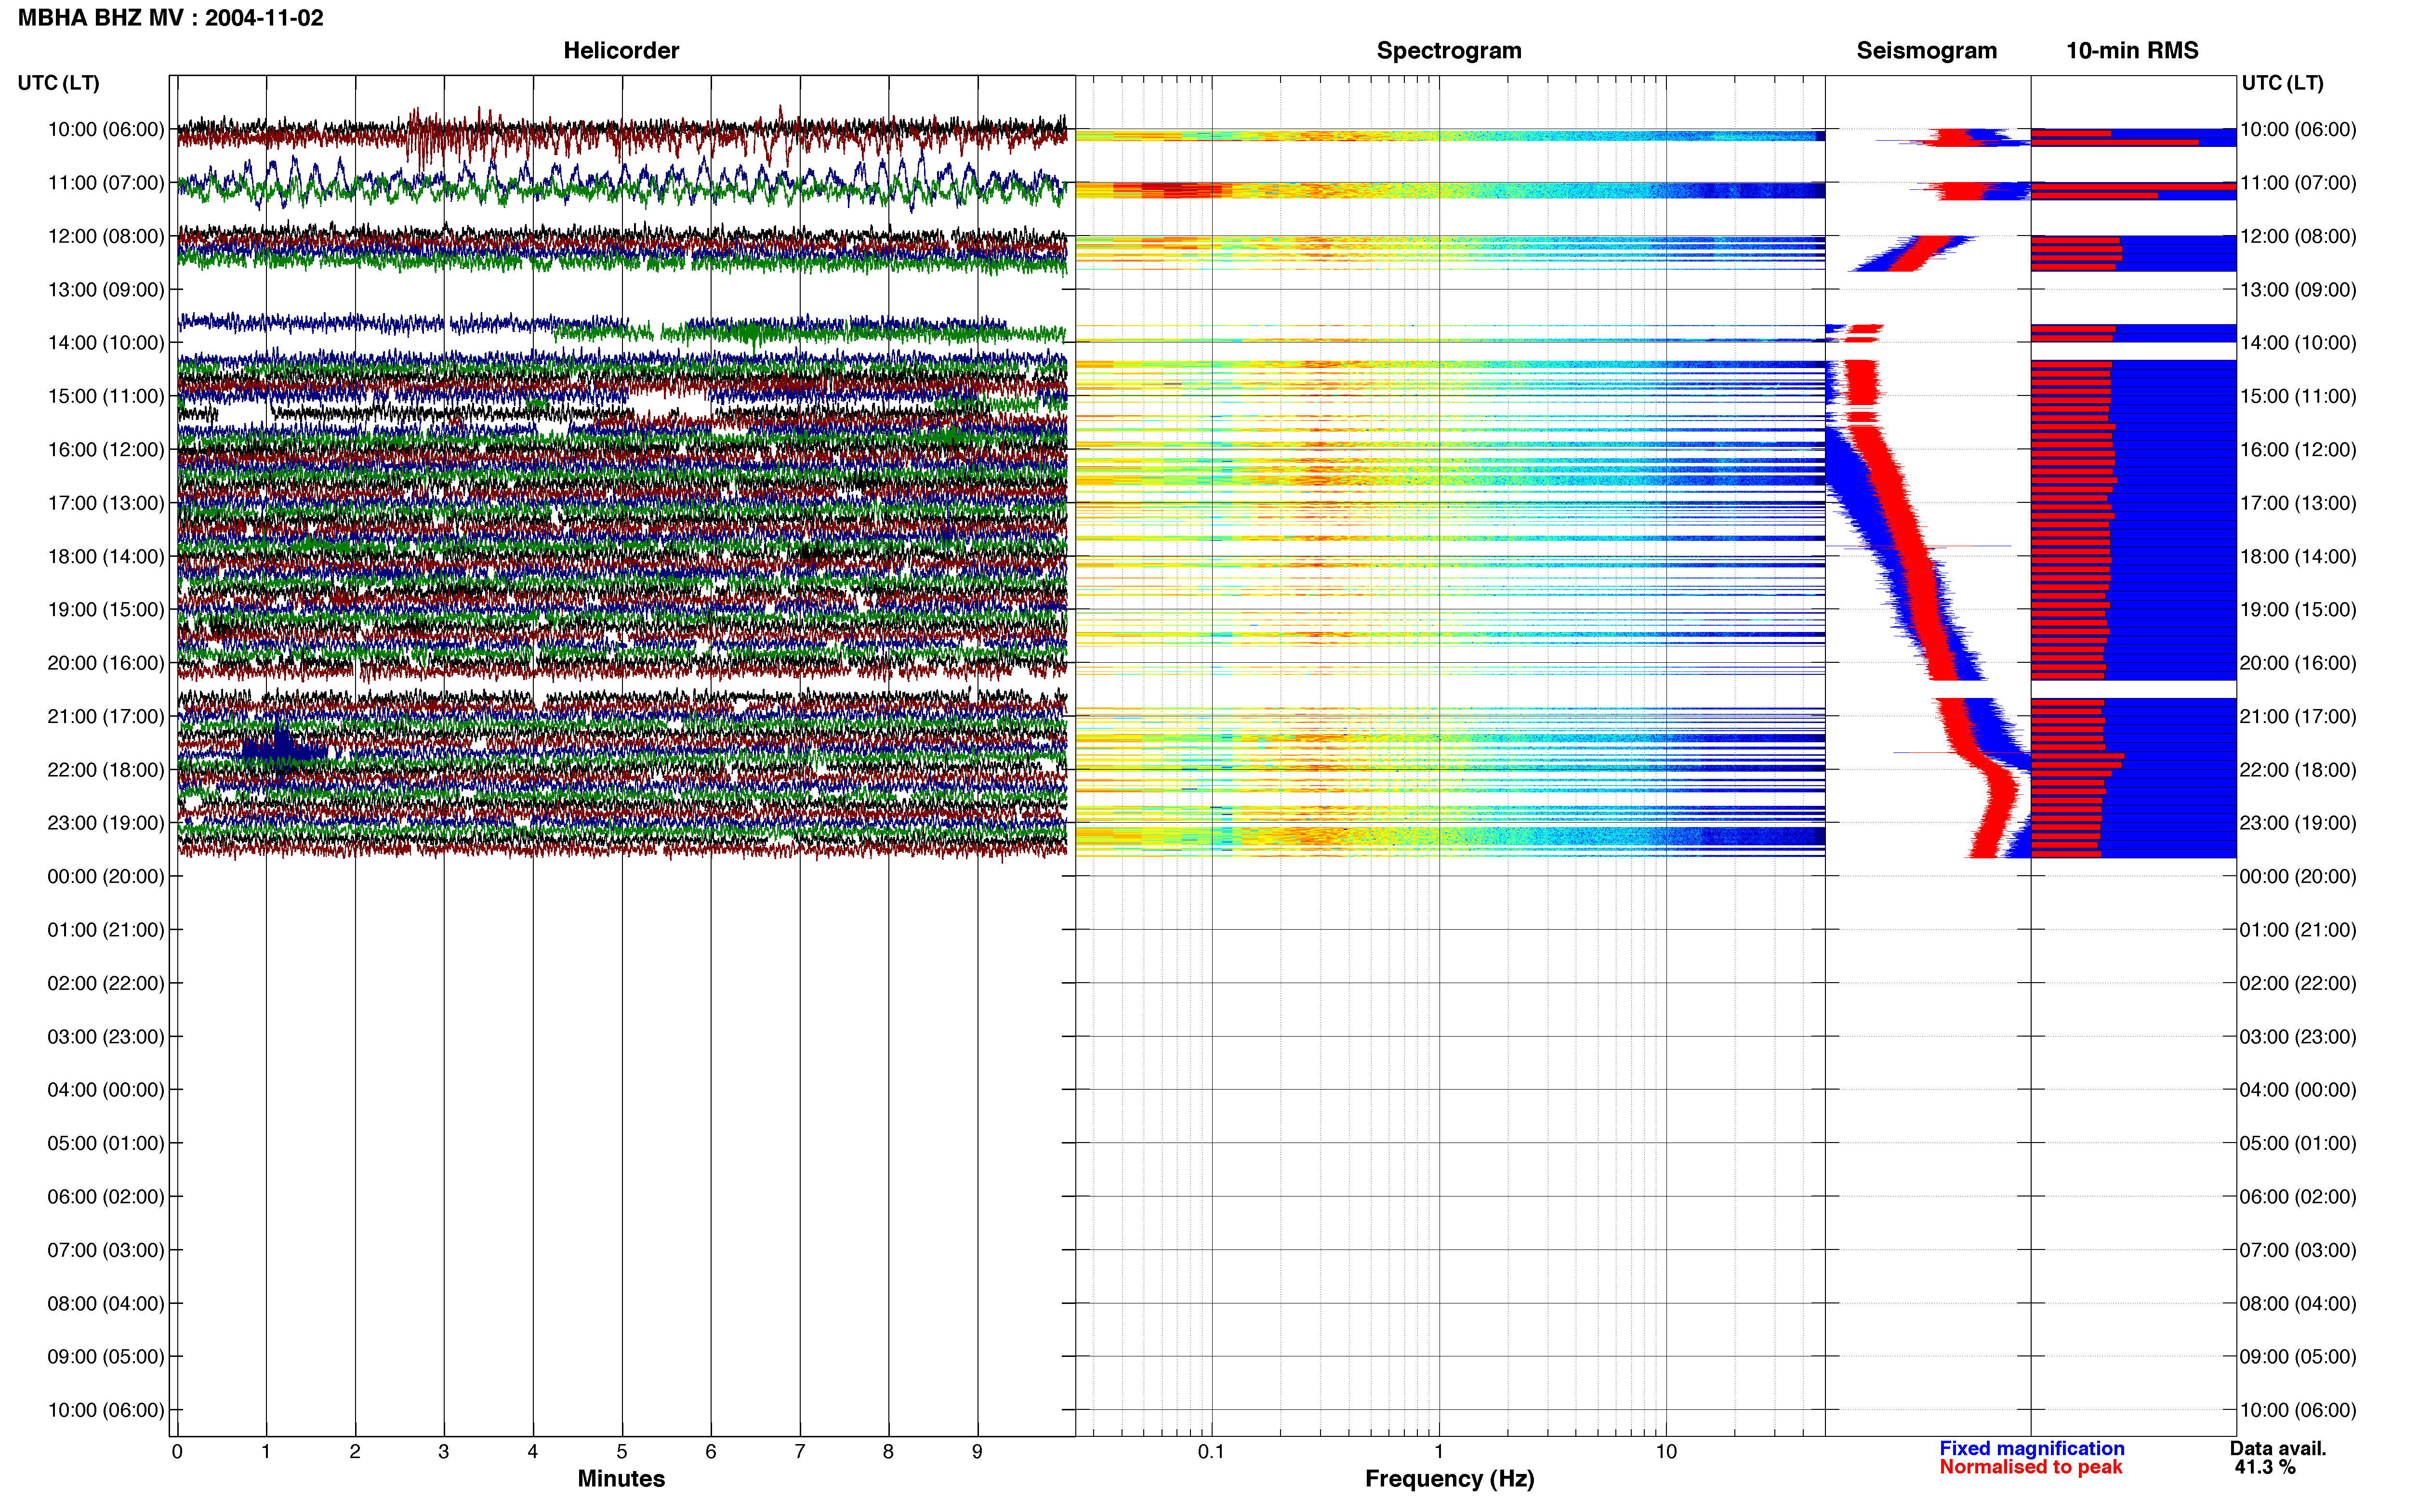Click the left axis label '20:00 (16:00)'
Screen dimensions: 2418x1512
pyautogui.click(x=106, y=663)
